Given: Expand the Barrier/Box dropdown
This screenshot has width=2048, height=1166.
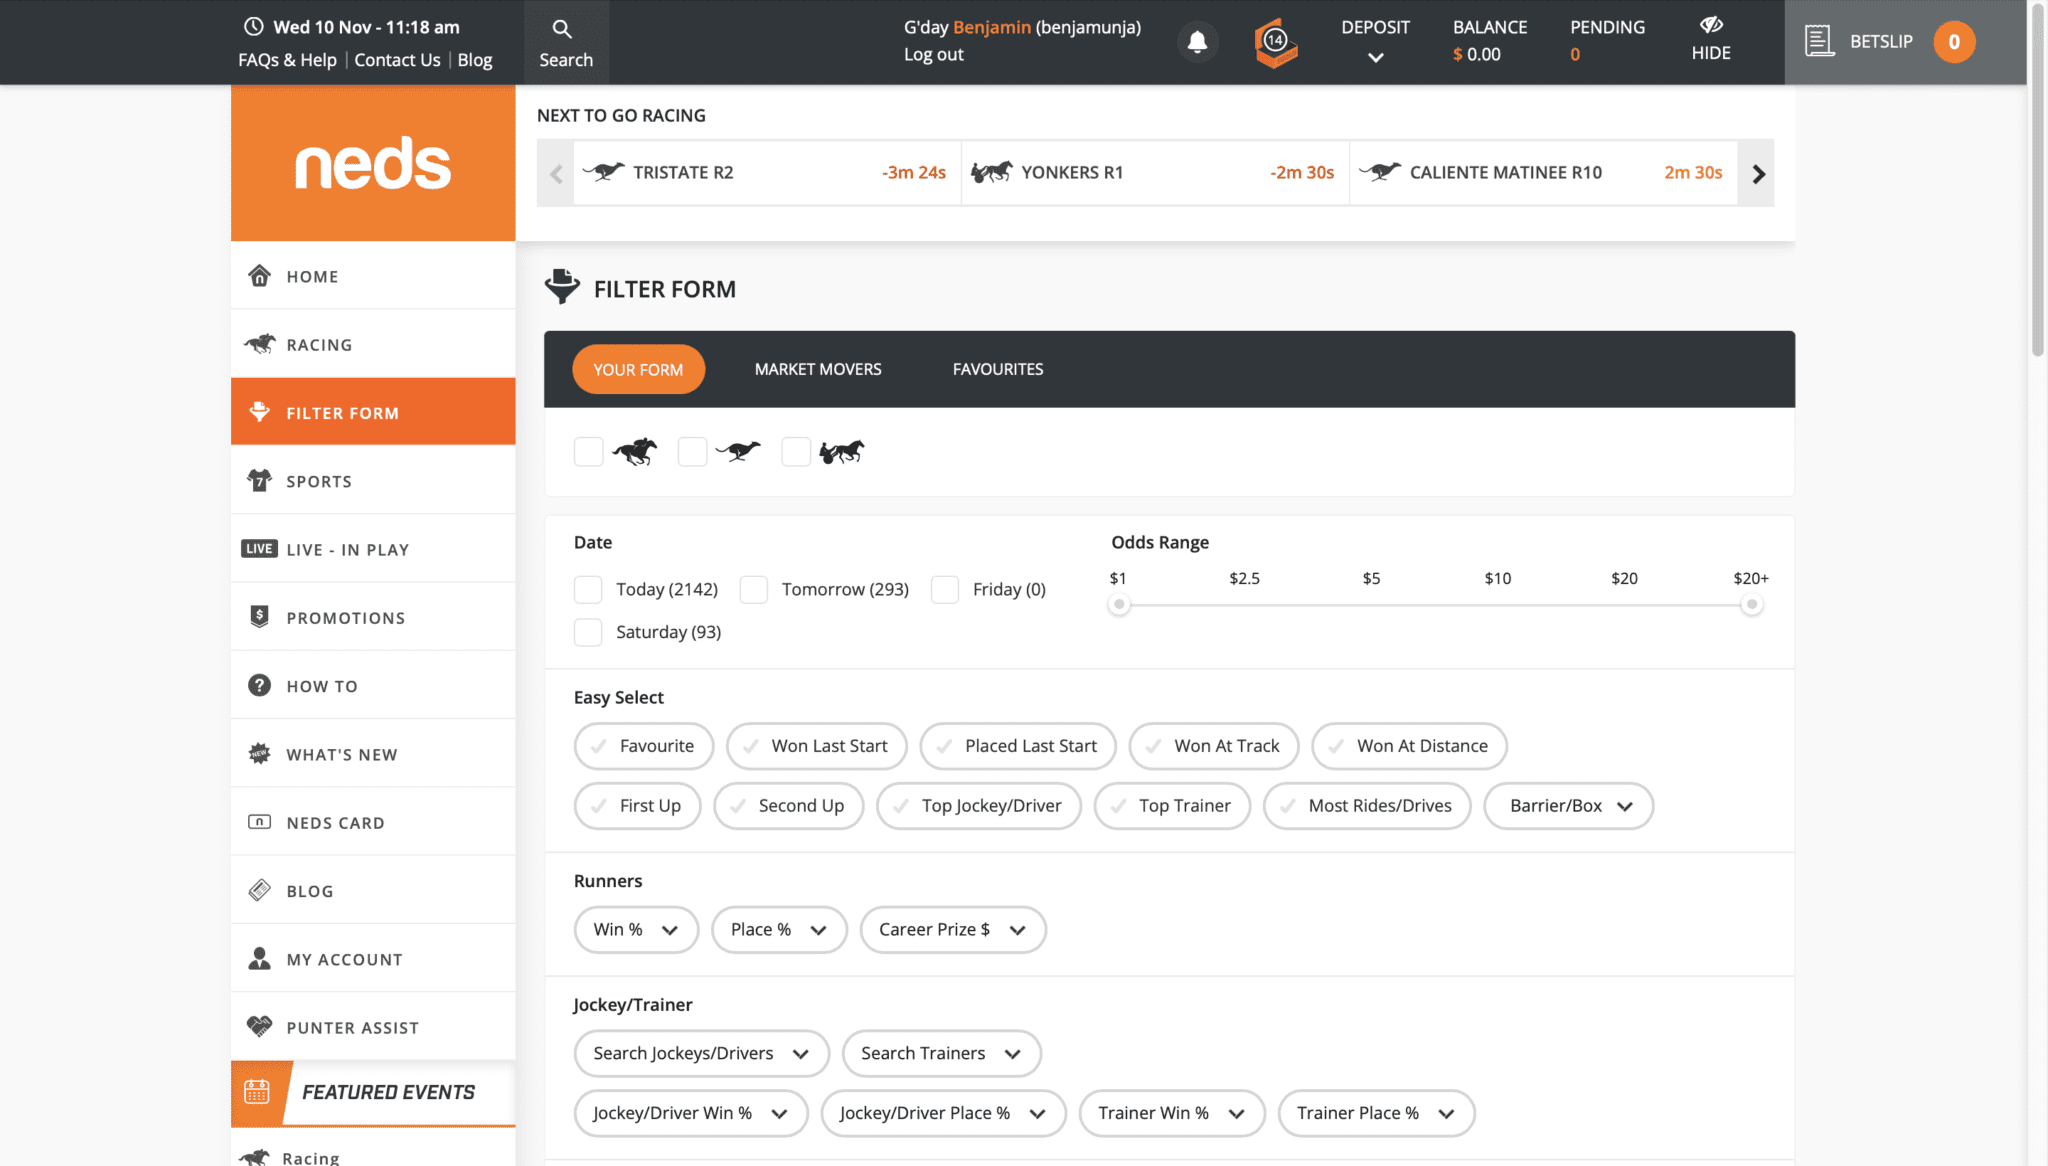Looking at the screenshot, I should (x=1568, y=806).
